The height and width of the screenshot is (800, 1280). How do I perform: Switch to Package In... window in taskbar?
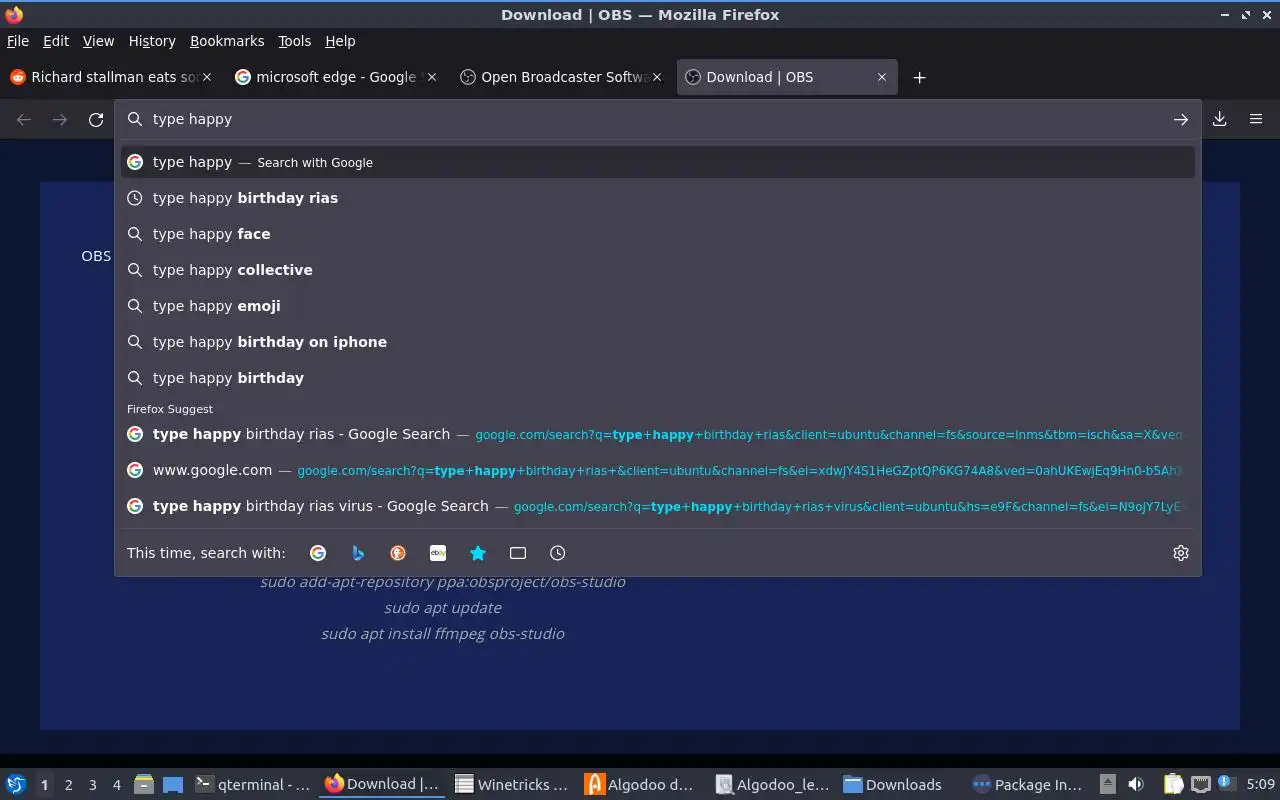click(x=1030, y=785)
